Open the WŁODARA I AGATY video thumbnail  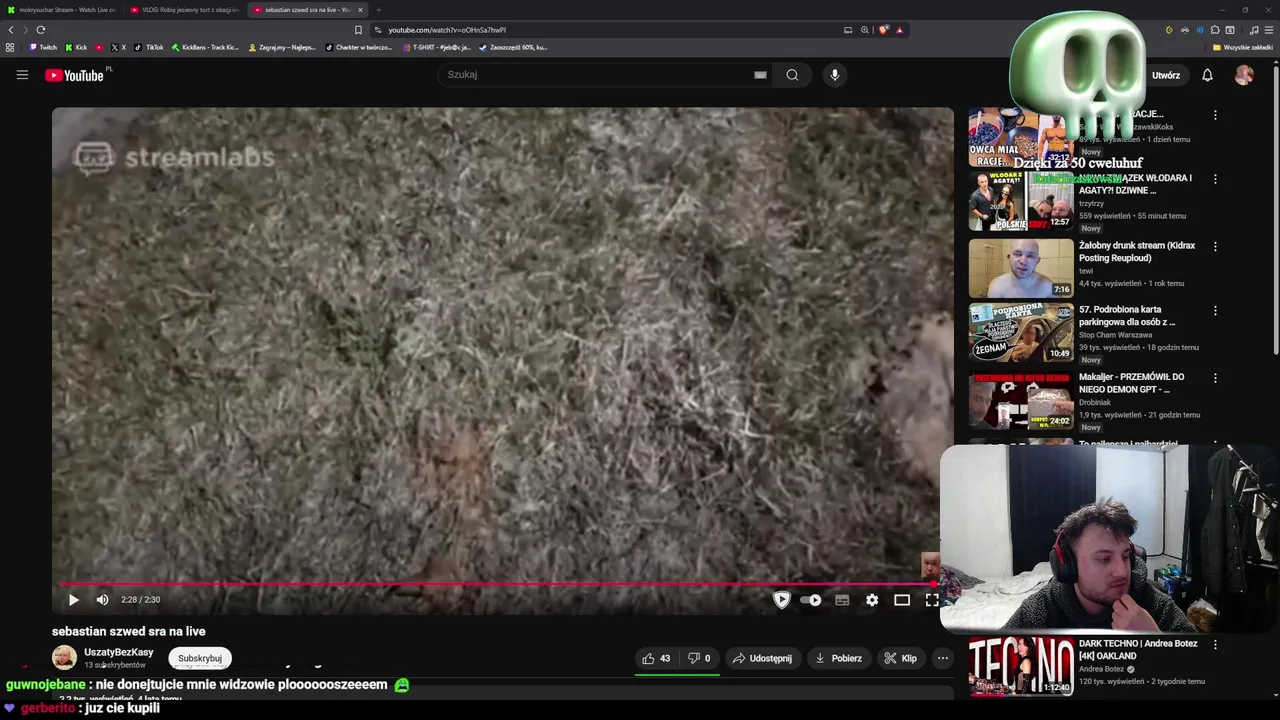coord(1020,200)
